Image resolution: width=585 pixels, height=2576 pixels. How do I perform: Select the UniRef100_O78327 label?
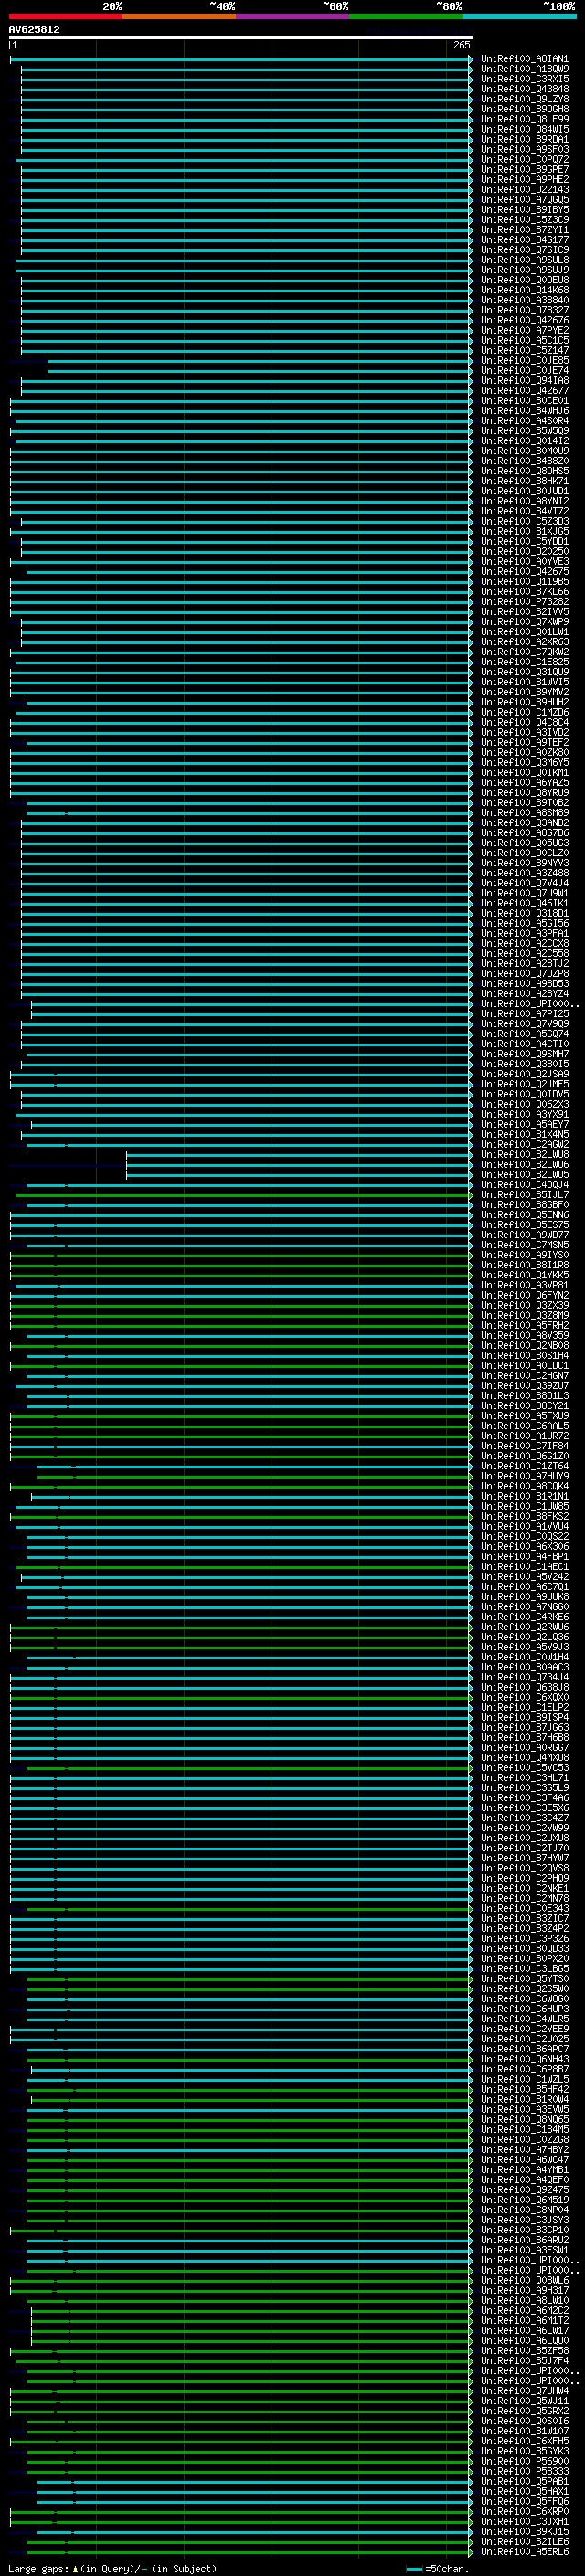coord(524,310)
